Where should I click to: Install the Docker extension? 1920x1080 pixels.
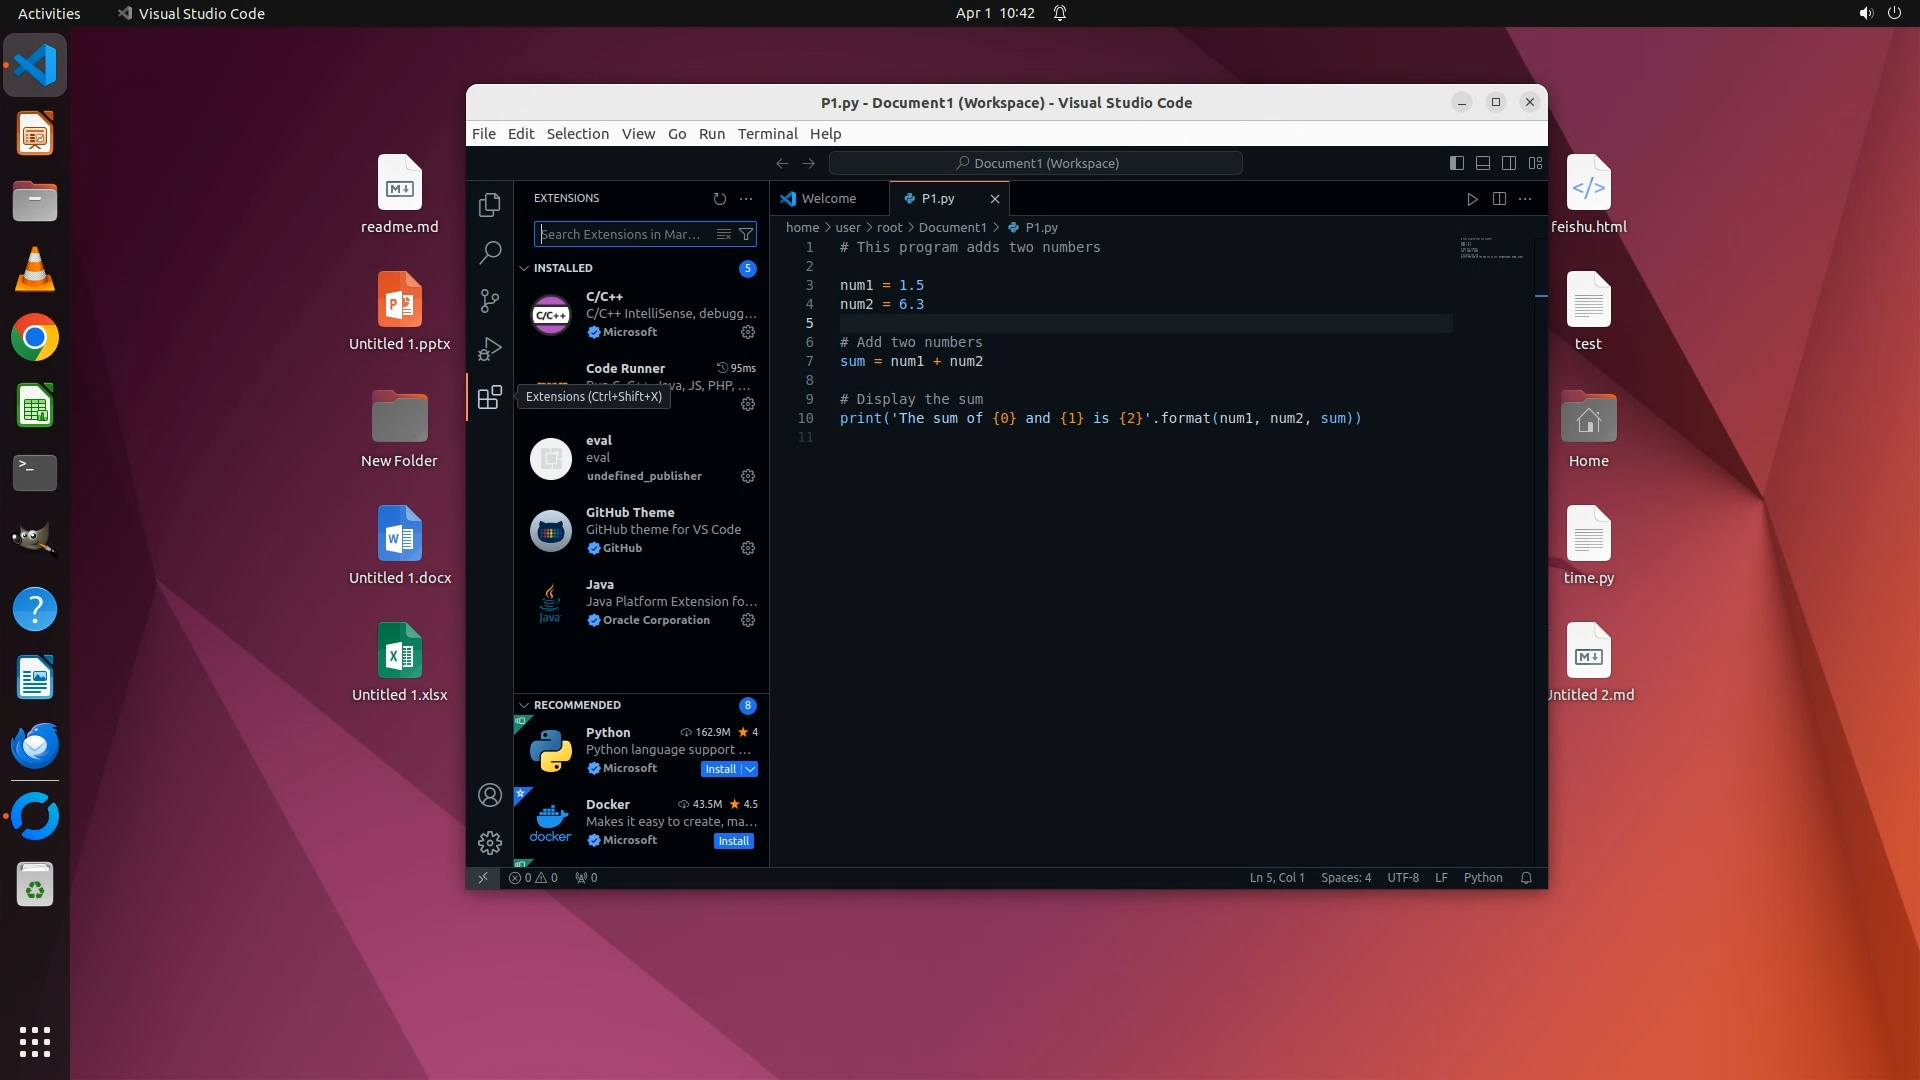point(733,841)
